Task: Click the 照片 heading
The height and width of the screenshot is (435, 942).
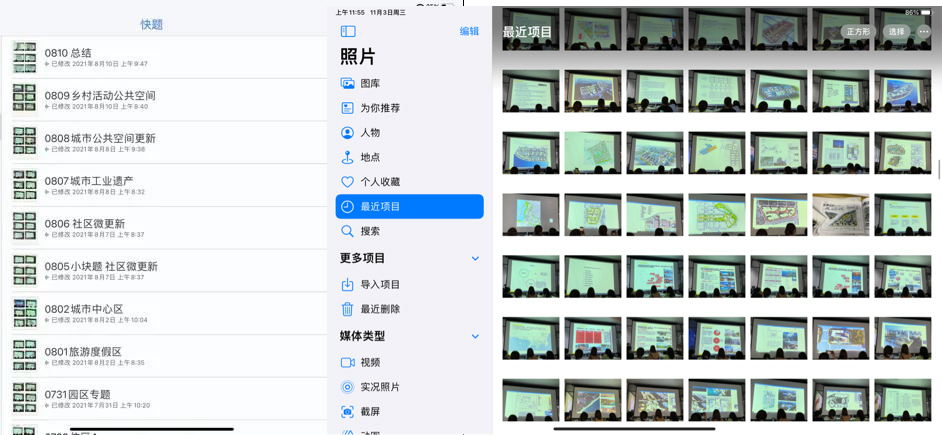Action: coord(358,56)
